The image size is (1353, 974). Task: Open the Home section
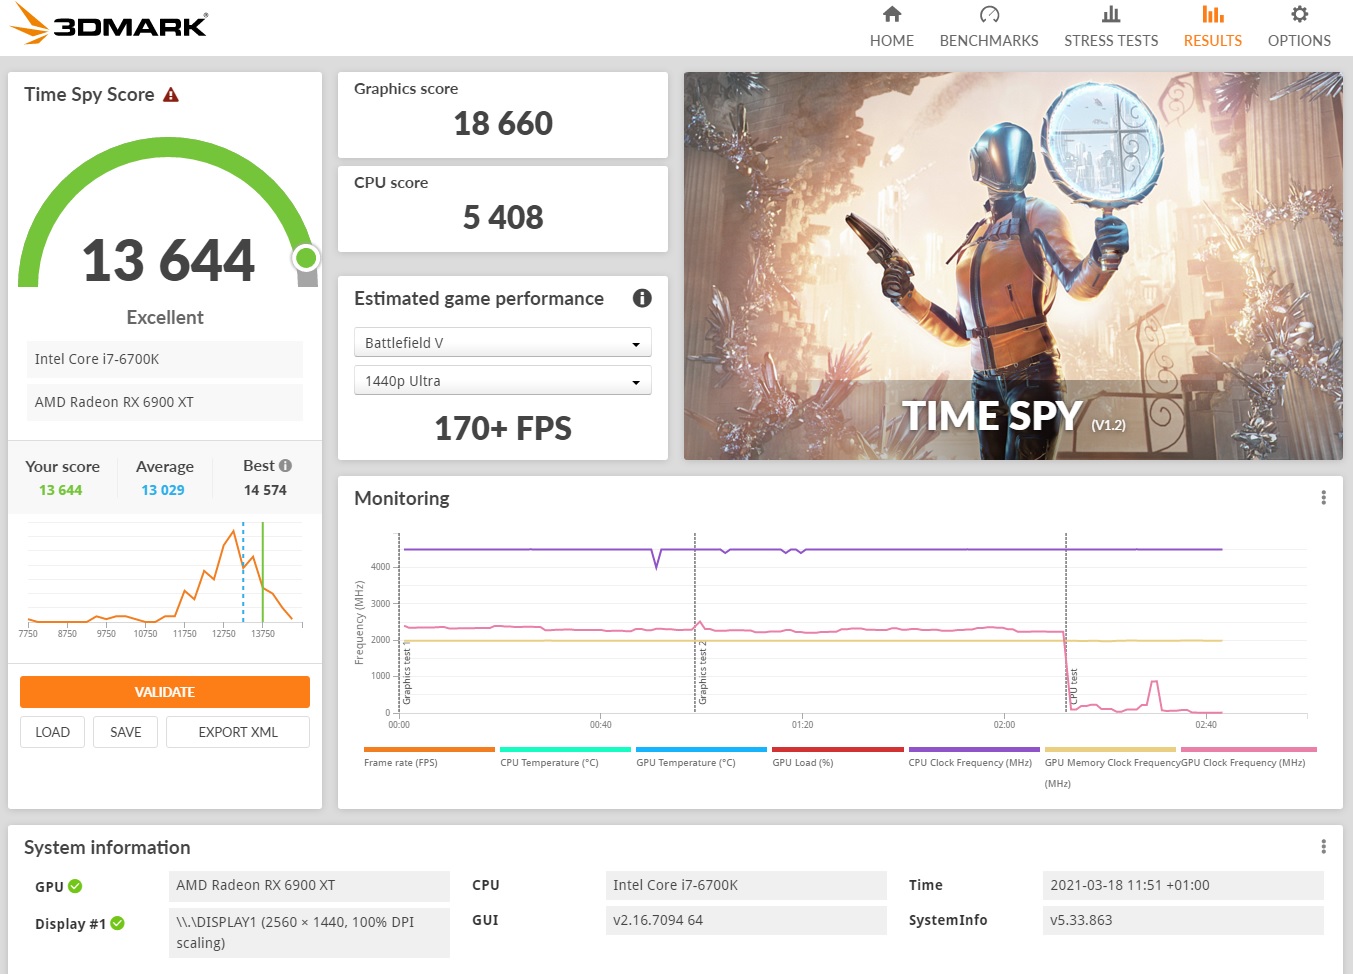pos(891,27)
